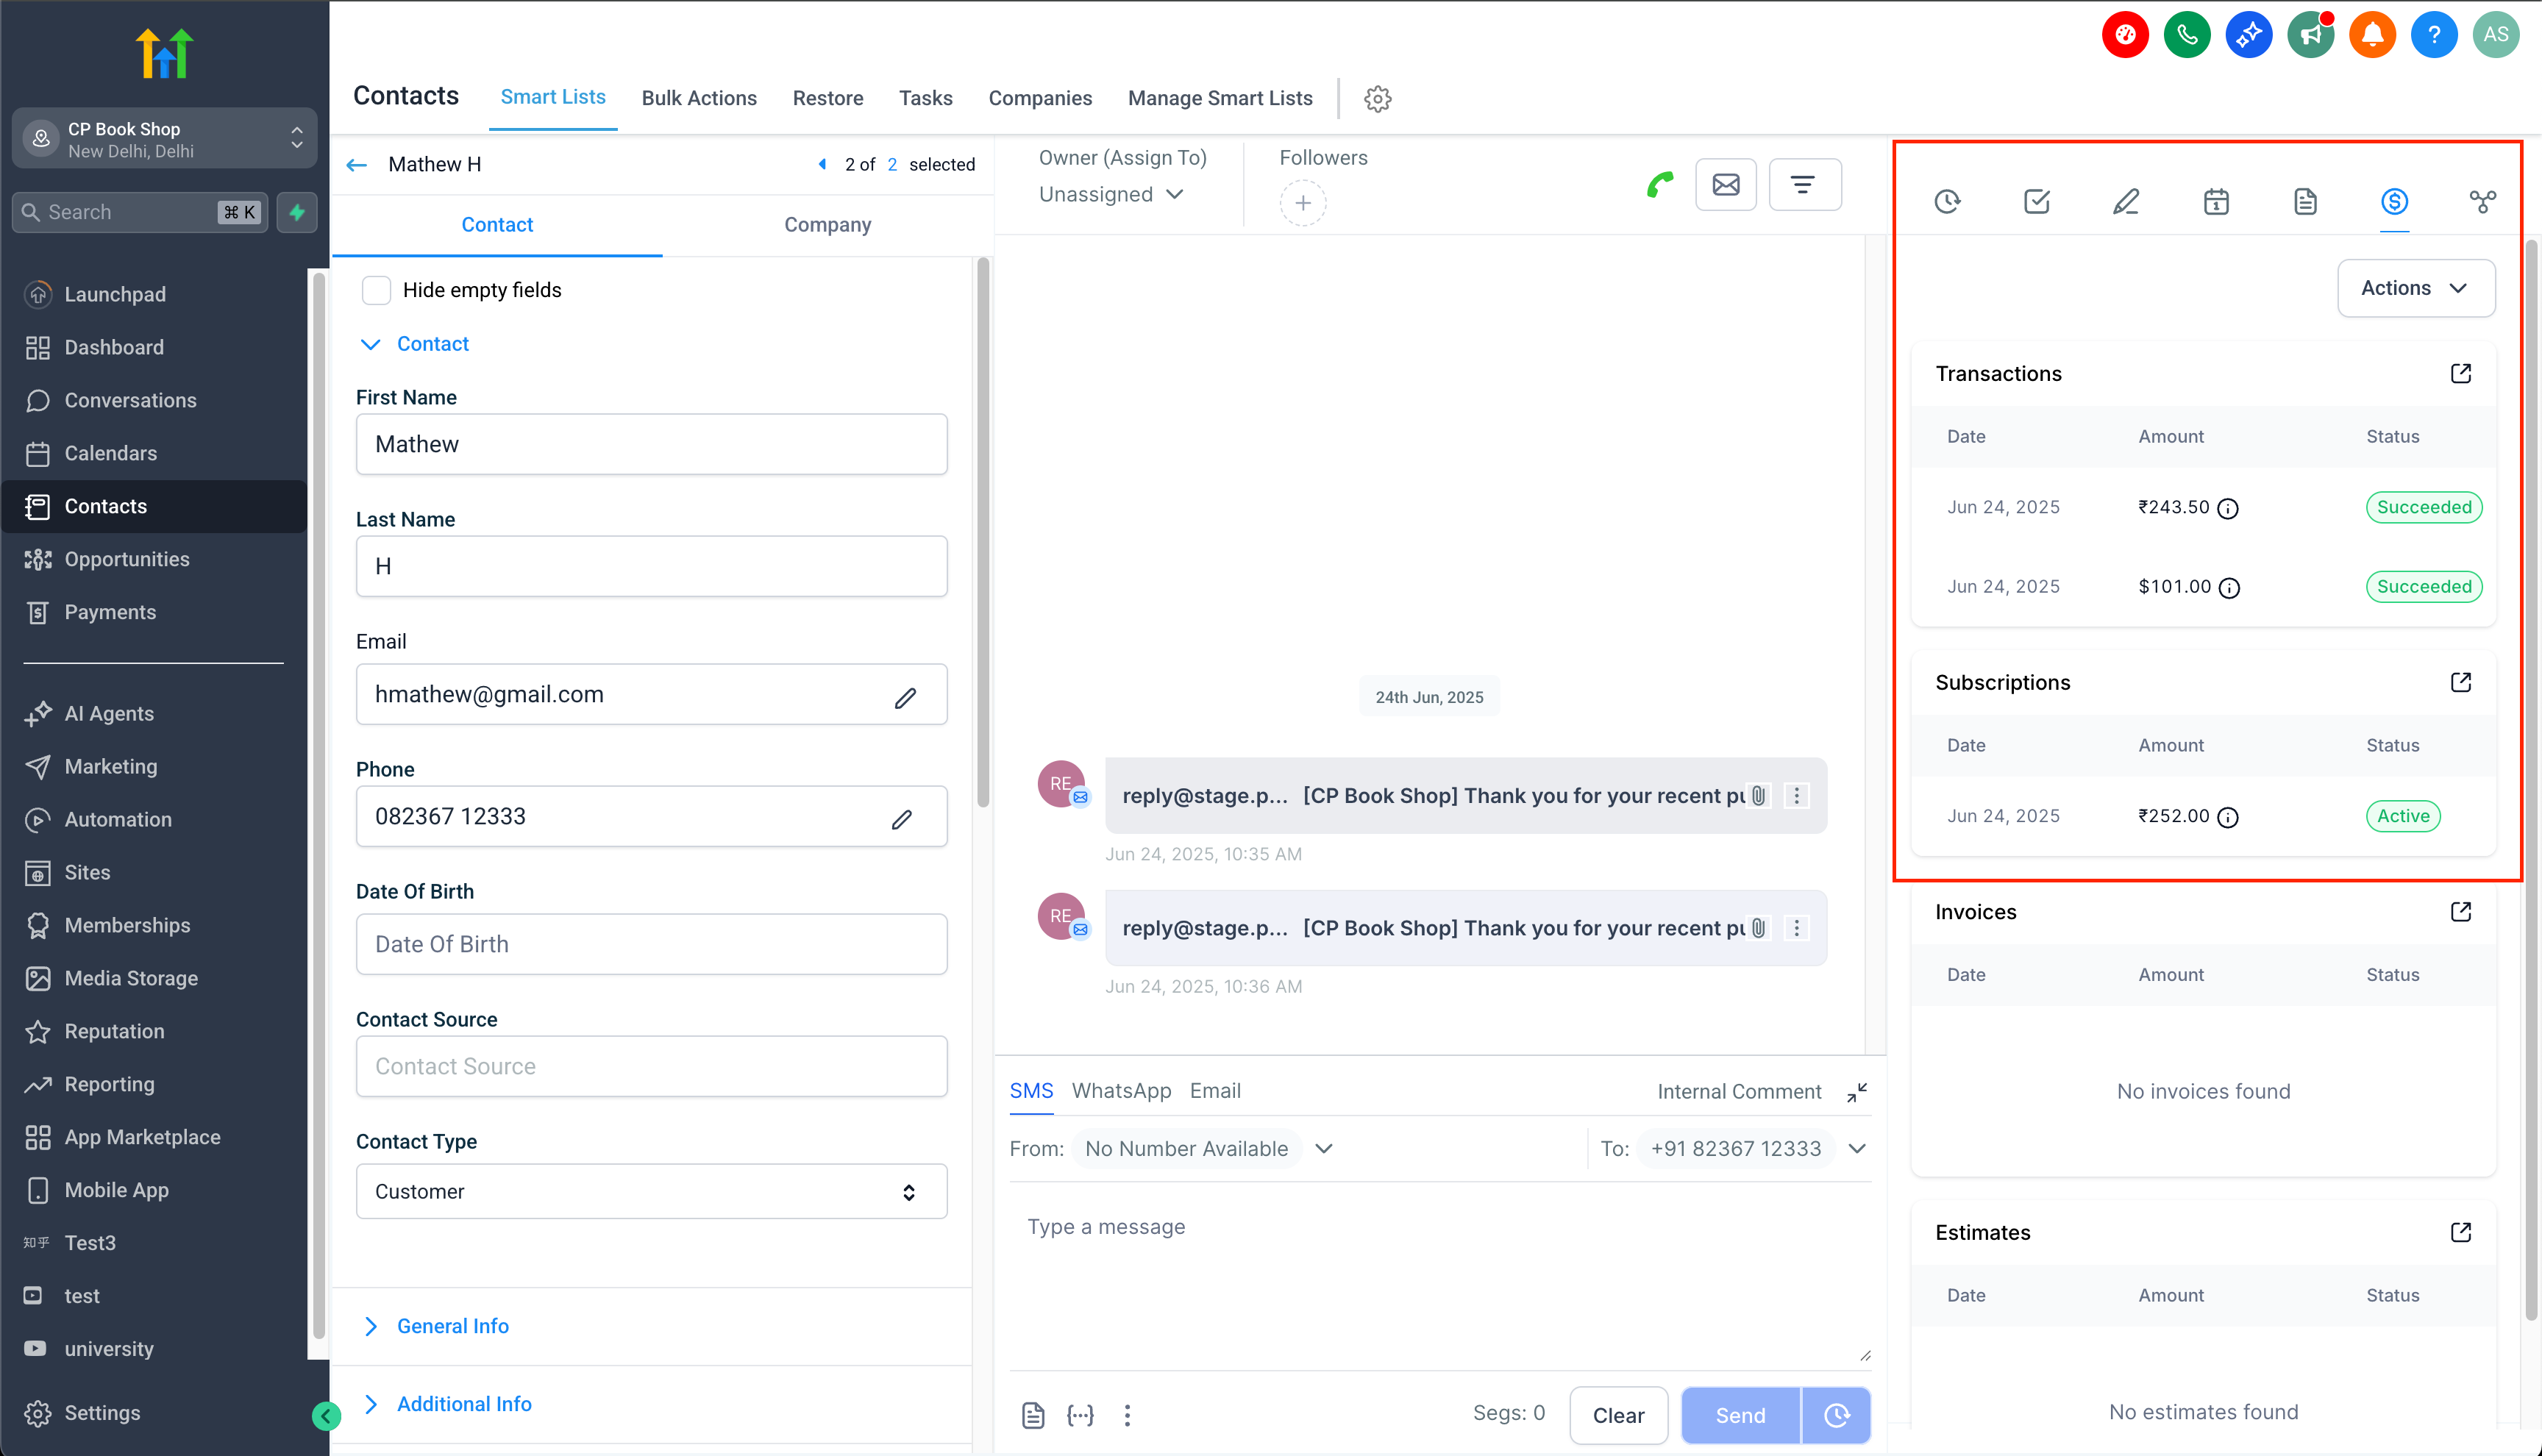Viewport: 2542px width, 1456px height.
Task: Open the Appointments calendar icon tab
Action: pyautogui.click(x=2216, y=202)
